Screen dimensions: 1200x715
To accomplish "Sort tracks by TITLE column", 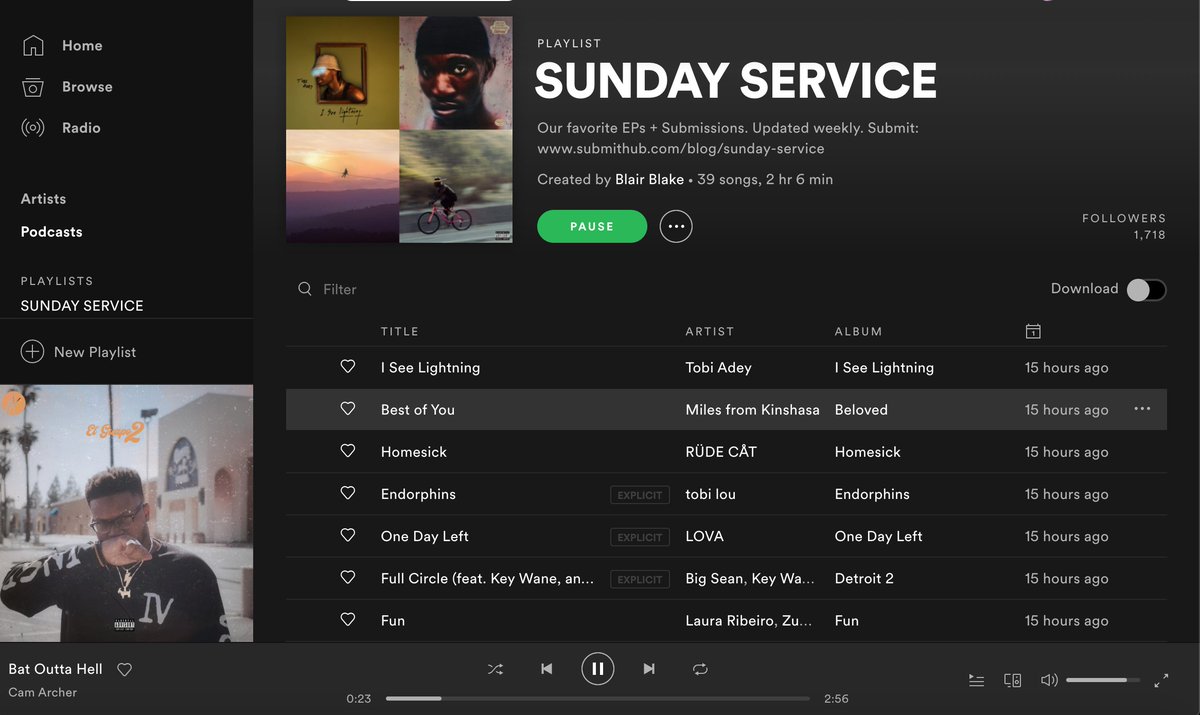I will pos(399,331).
